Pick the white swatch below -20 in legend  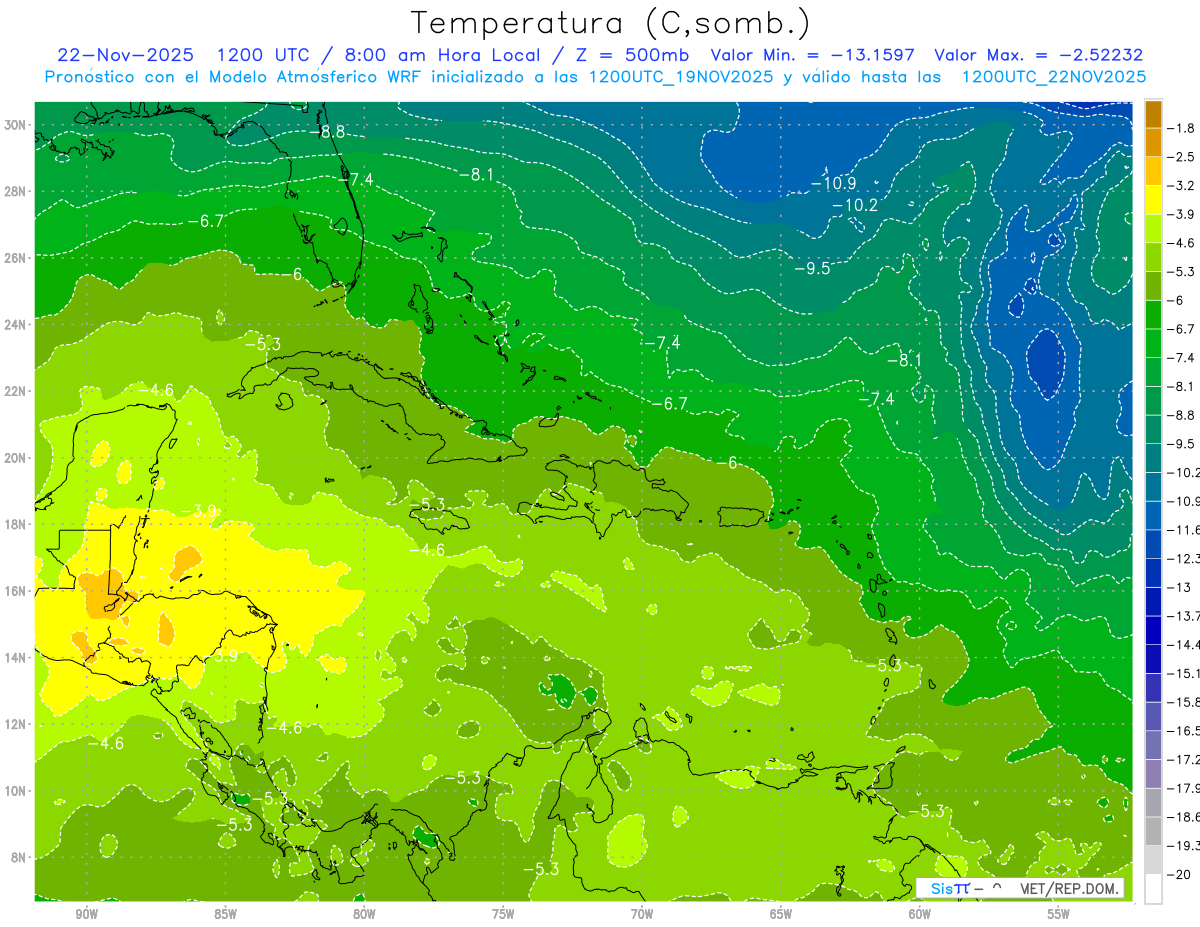(1153, 888)
